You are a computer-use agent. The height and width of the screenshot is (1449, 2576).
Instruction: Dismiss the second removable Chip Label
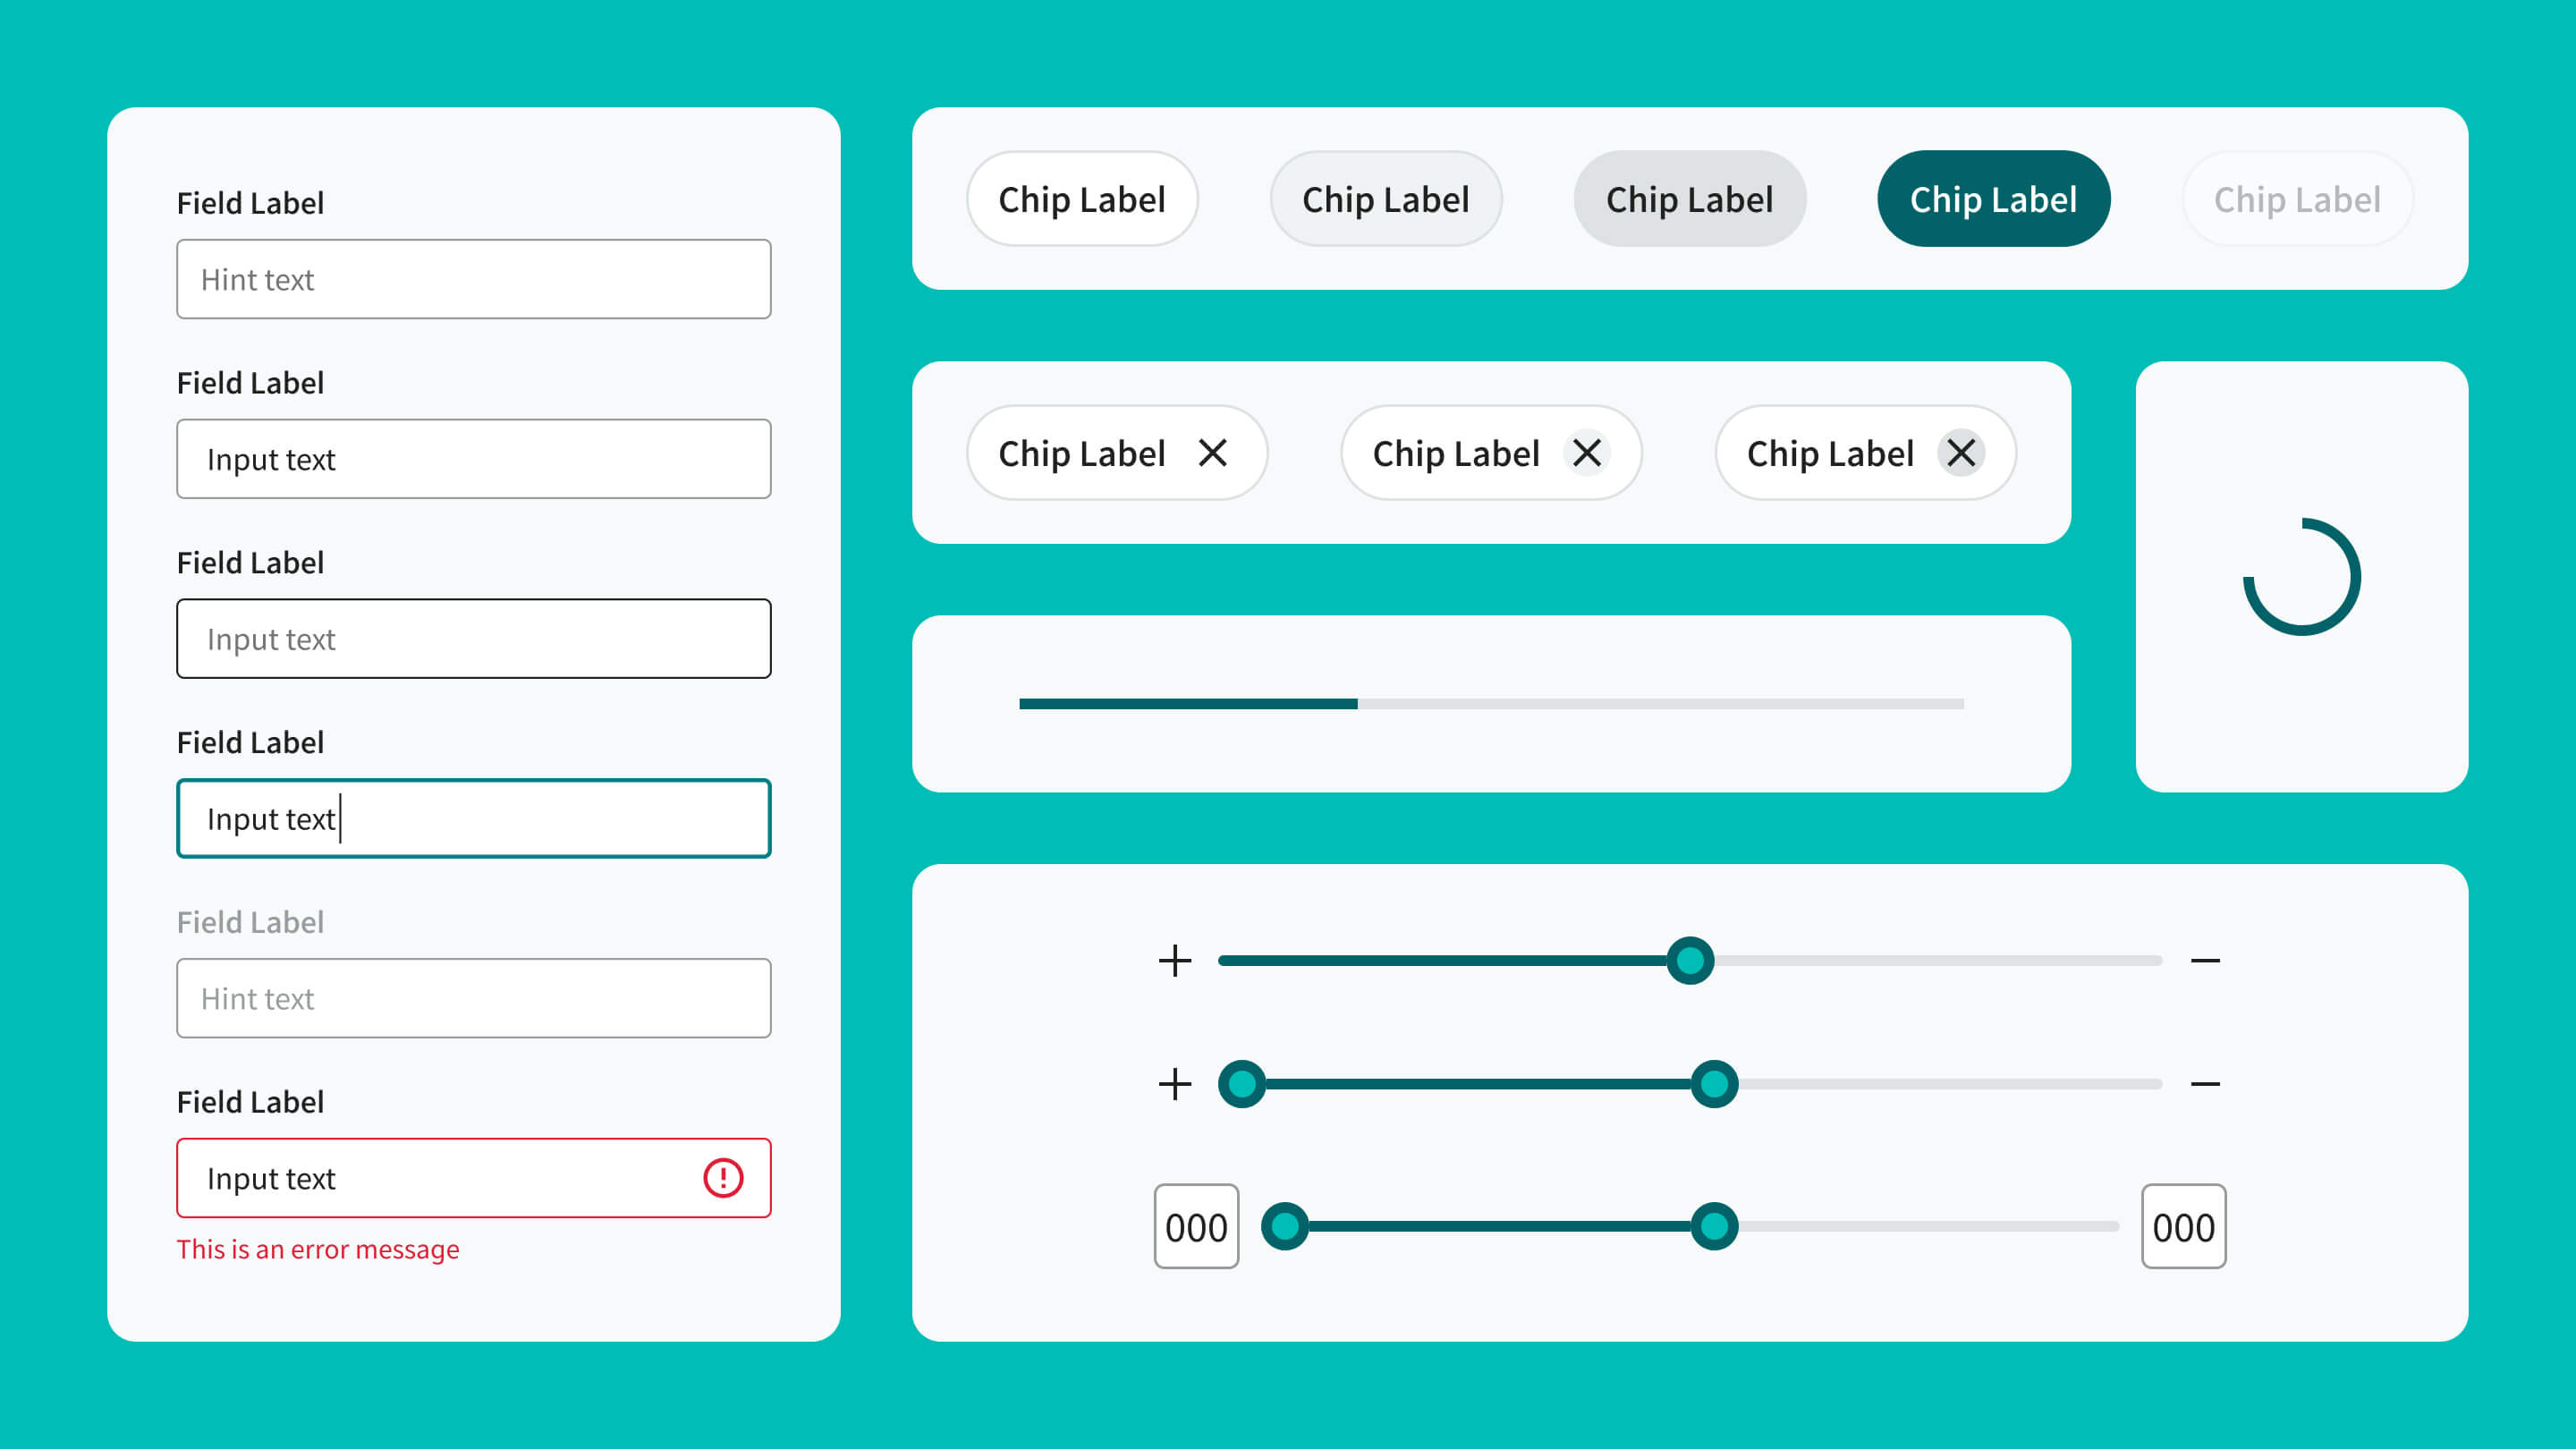click(x=1587, y=453)
